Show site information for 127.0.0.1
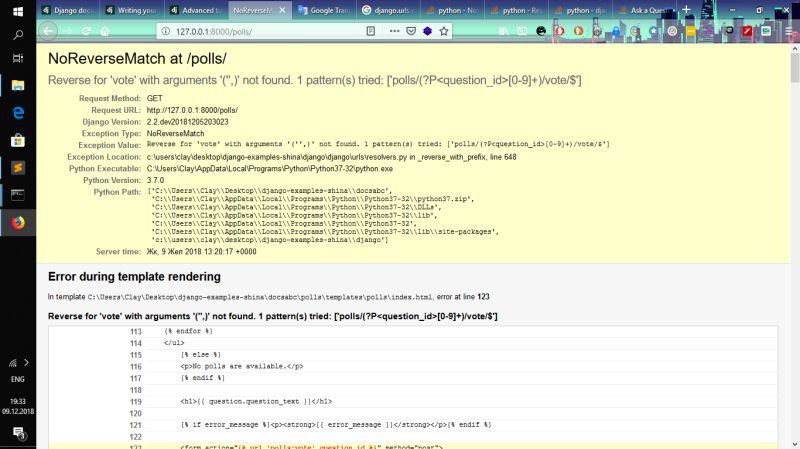Screen dimensions: 800x449 click(x=165, y=31)
